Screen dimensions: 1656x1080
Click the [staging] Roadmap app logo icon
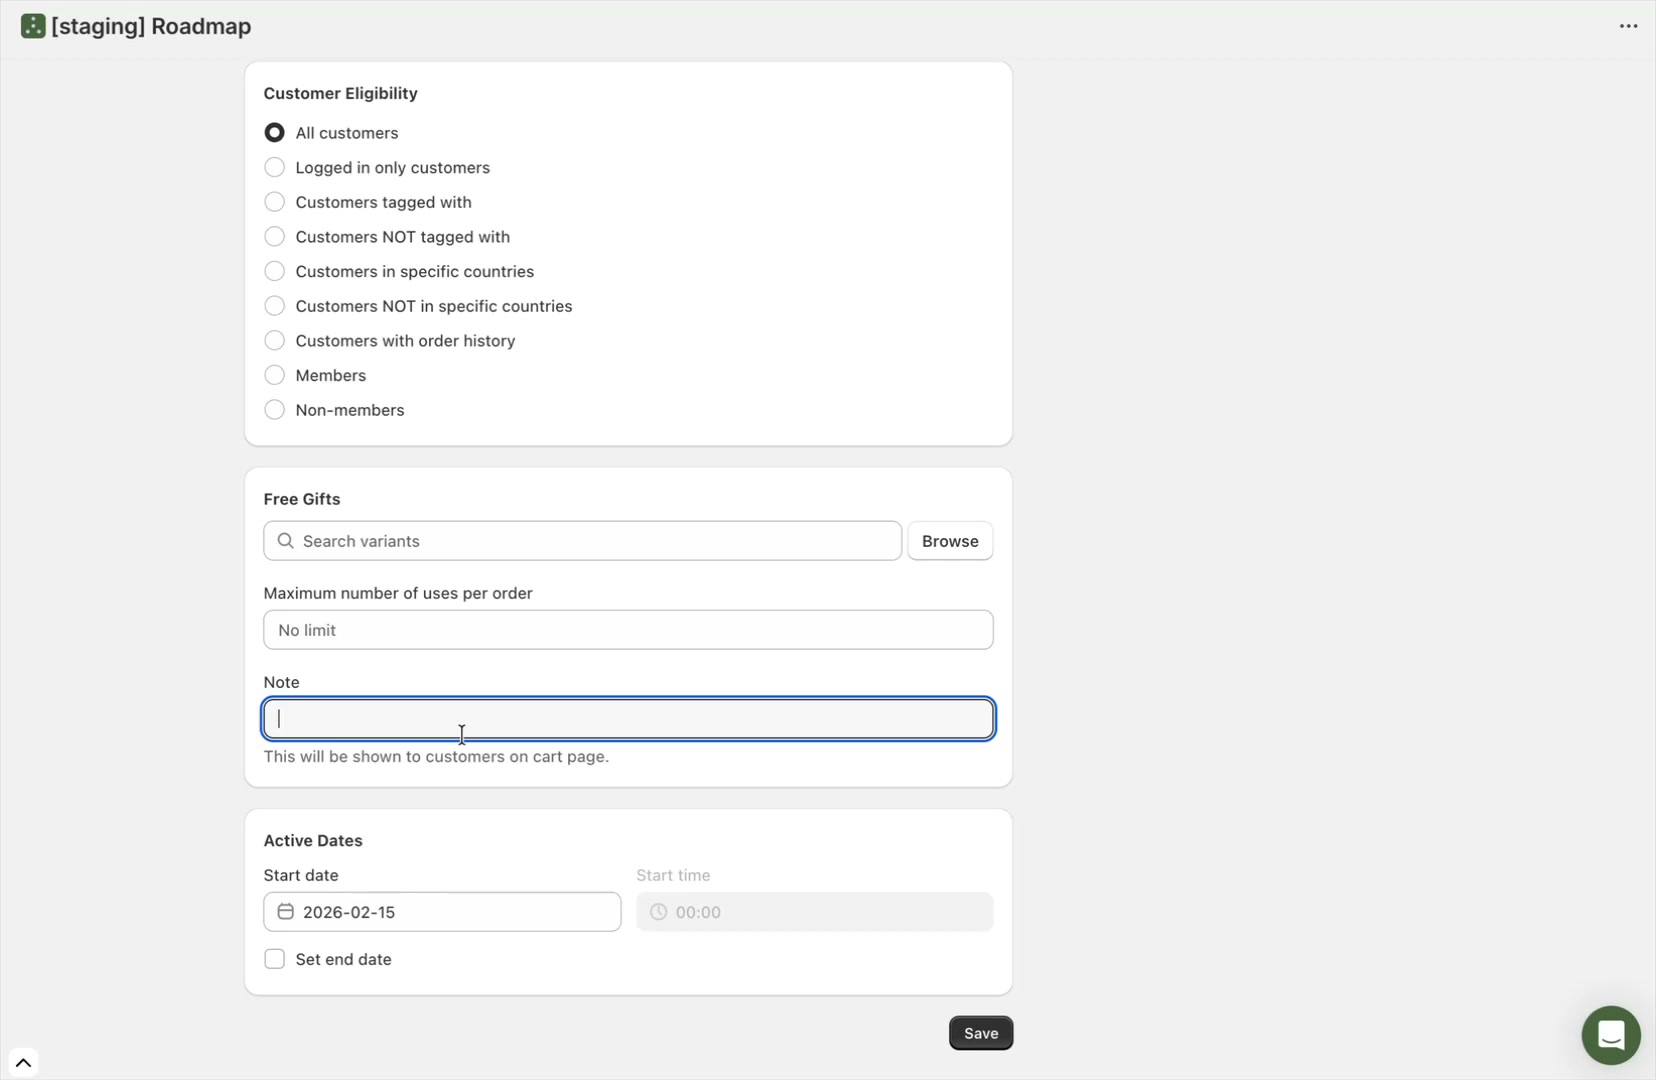point(31,26)
